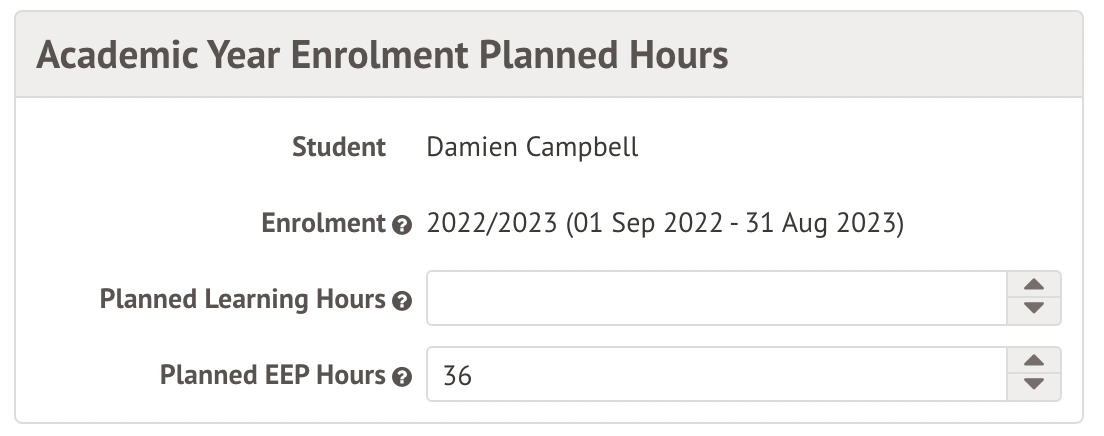Decrease Planned Learning Hours with down arrow
Screen dimensions: 1104x436
(1035, 310)
